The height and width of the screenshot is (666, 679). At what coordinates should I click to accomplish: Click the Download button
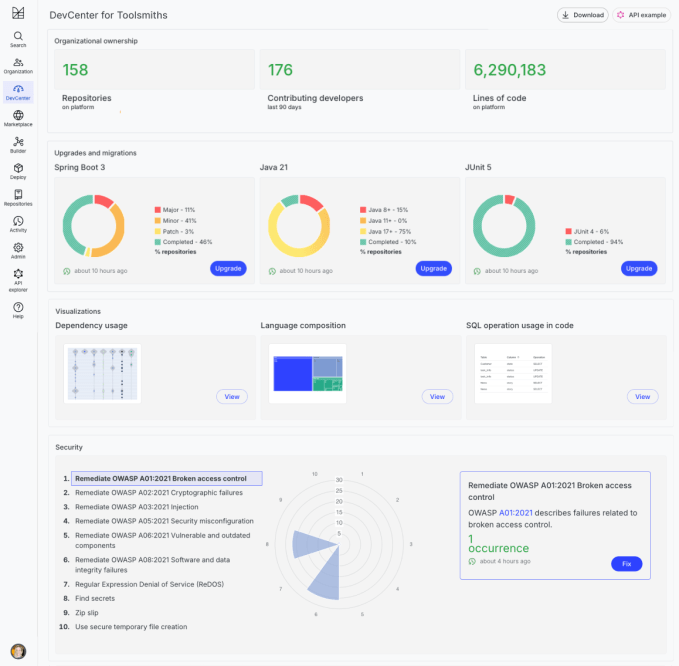pyautogui.click(x=582, y=15)
